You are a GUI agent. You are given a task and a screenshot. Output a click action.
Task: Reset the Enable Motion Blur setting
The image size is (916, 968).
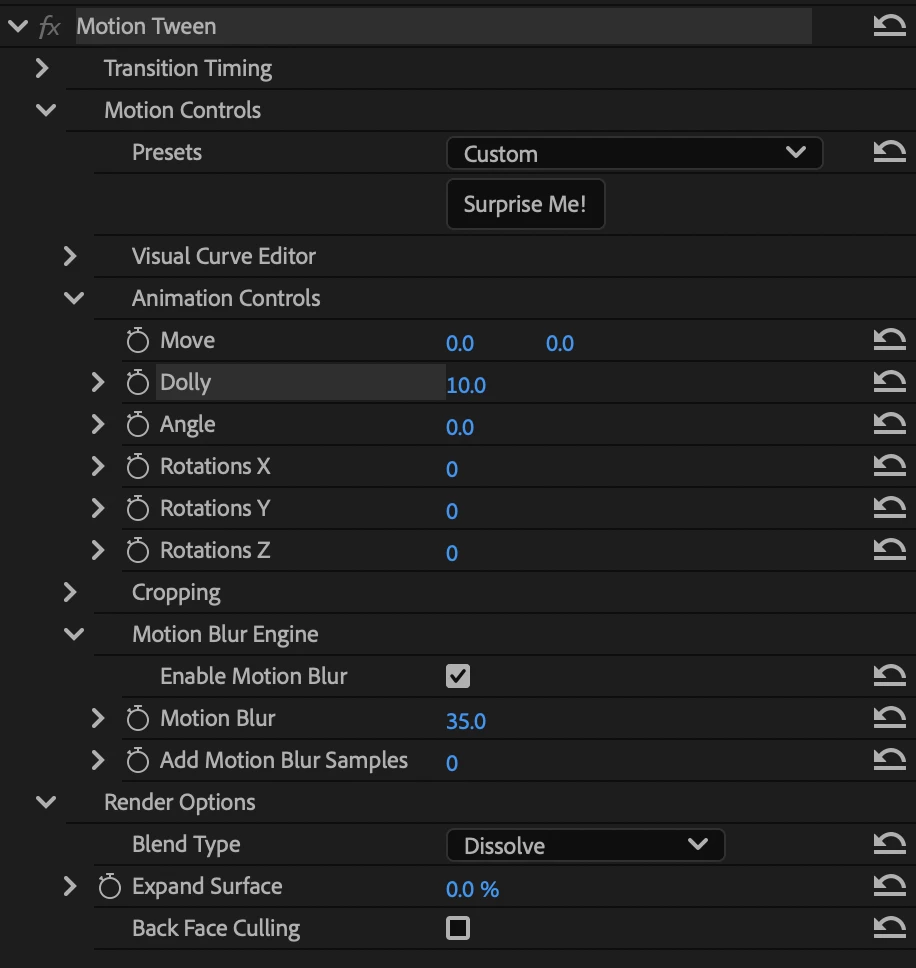[x=889, y=675]
